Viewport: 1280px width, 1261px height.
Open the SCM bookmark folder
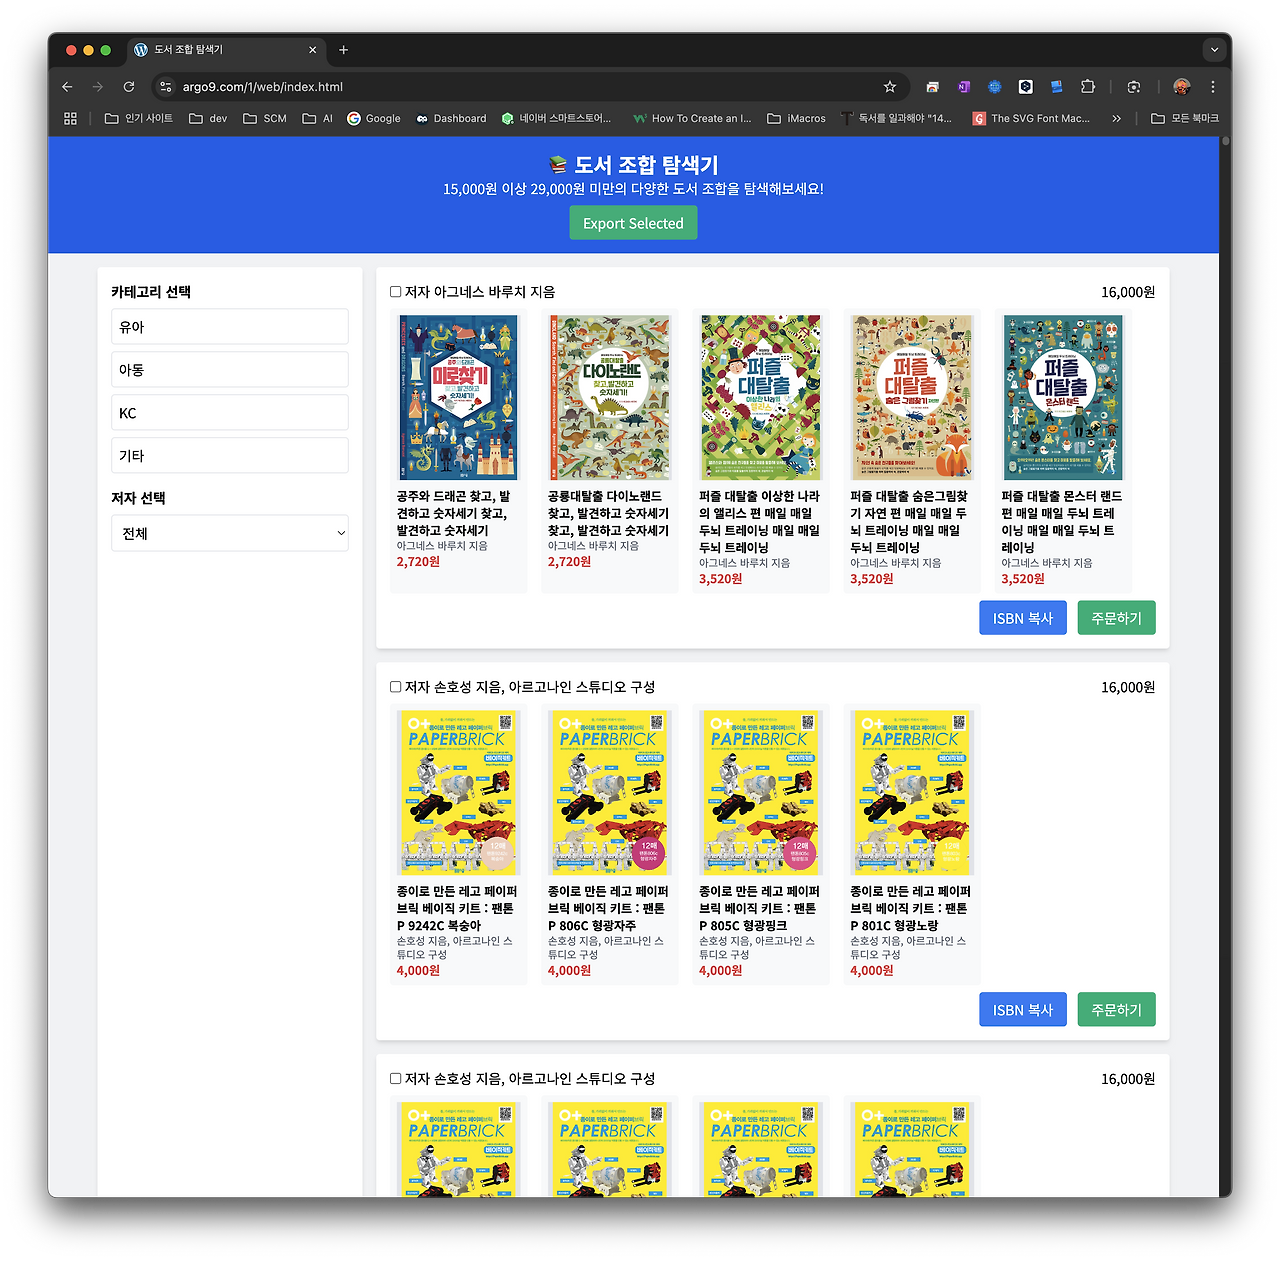click(x=265, y=118)
